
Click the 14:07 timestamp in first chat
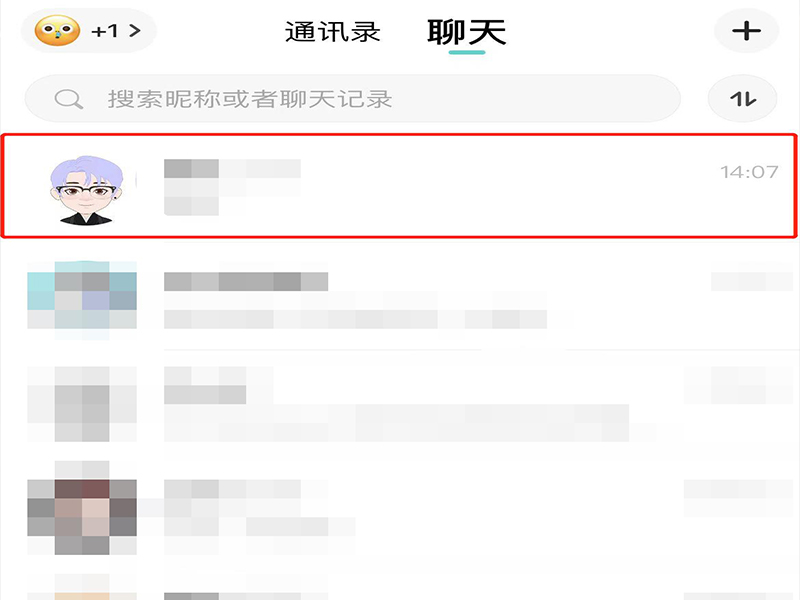tap(749, 172)
